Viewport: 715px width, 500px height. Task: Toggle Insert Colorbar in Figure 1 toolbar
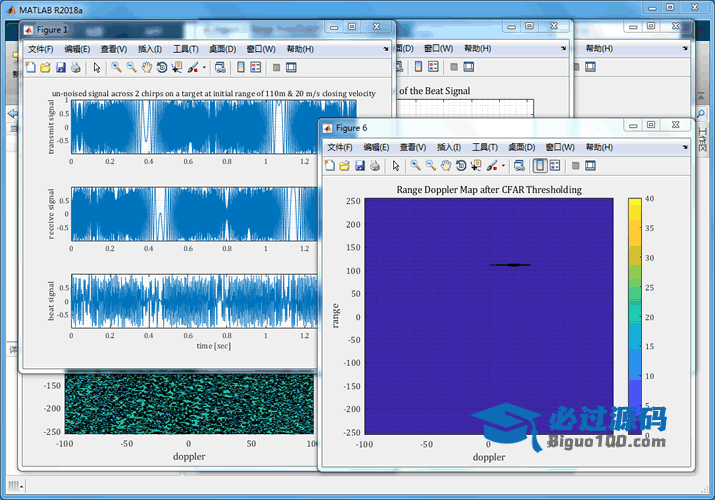pyautogui.click(x=241, y=67)
